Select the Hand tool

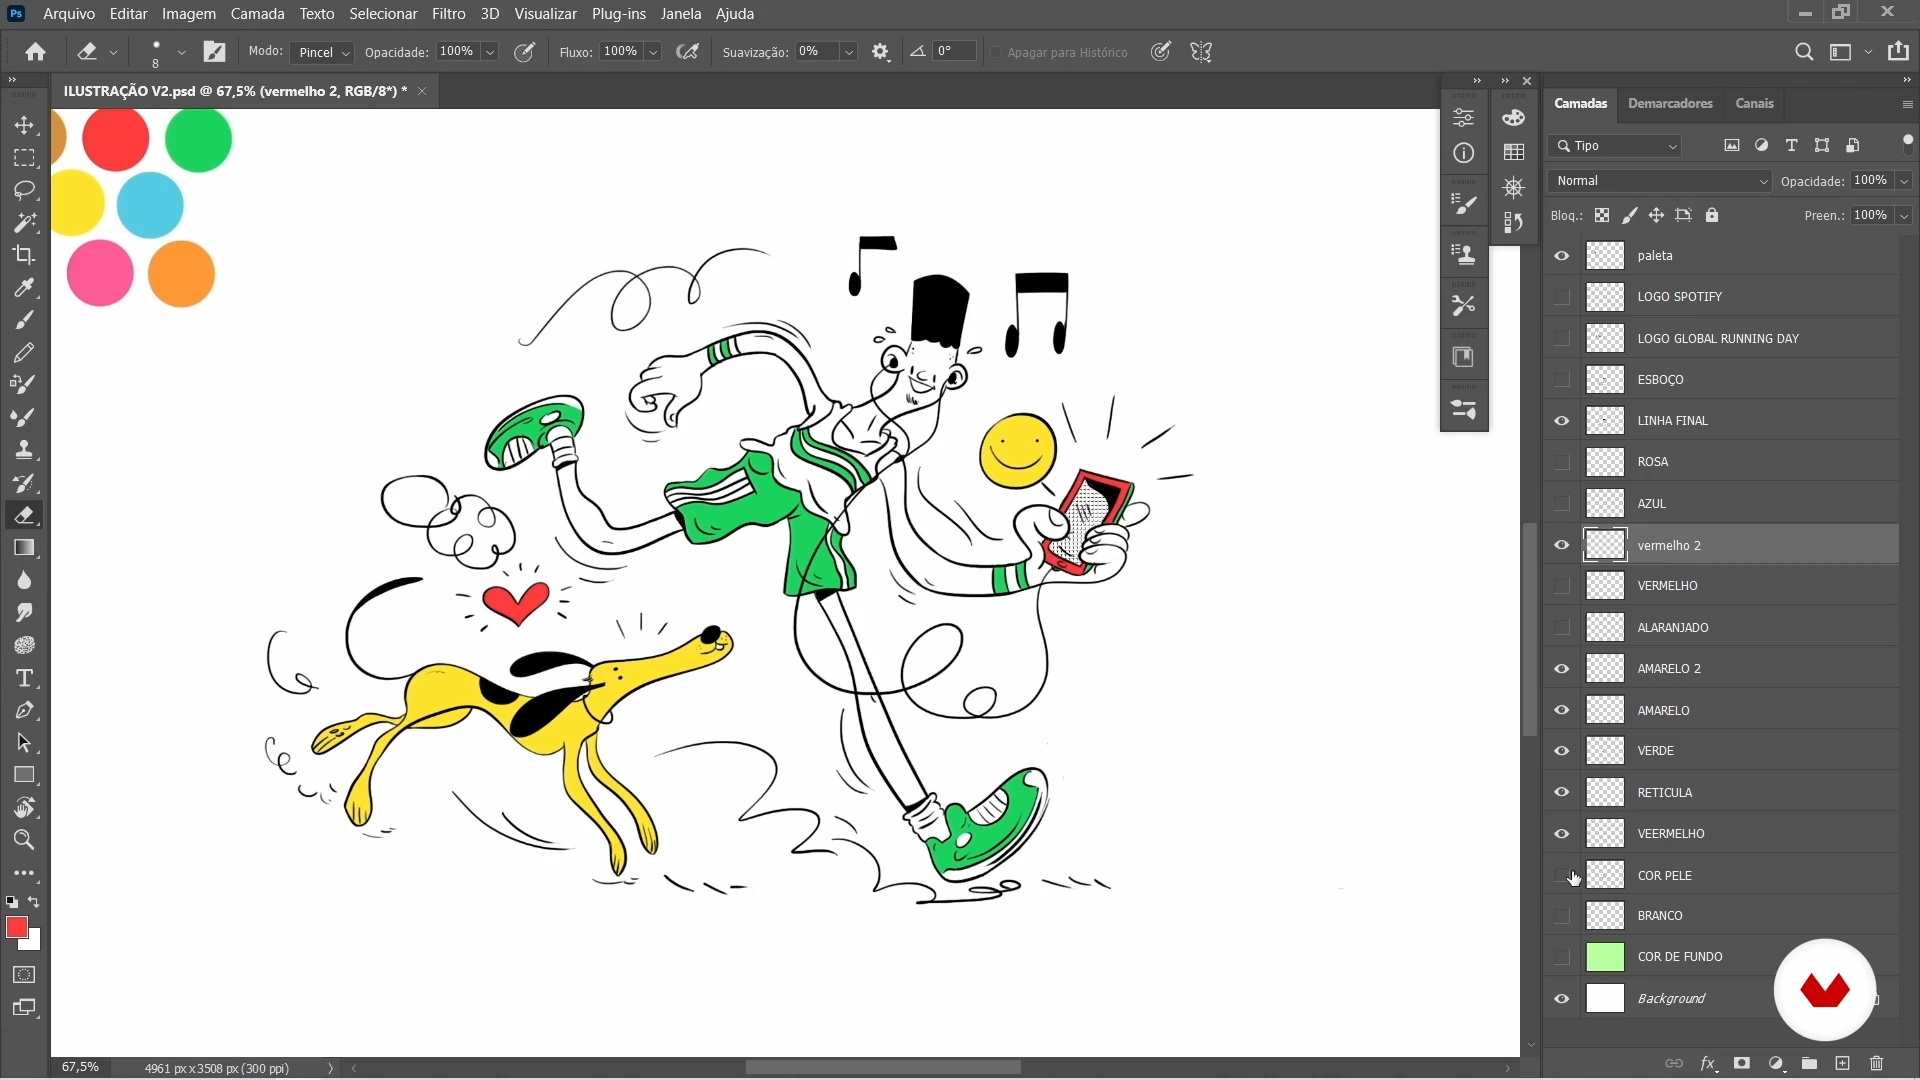coord(24,808)
